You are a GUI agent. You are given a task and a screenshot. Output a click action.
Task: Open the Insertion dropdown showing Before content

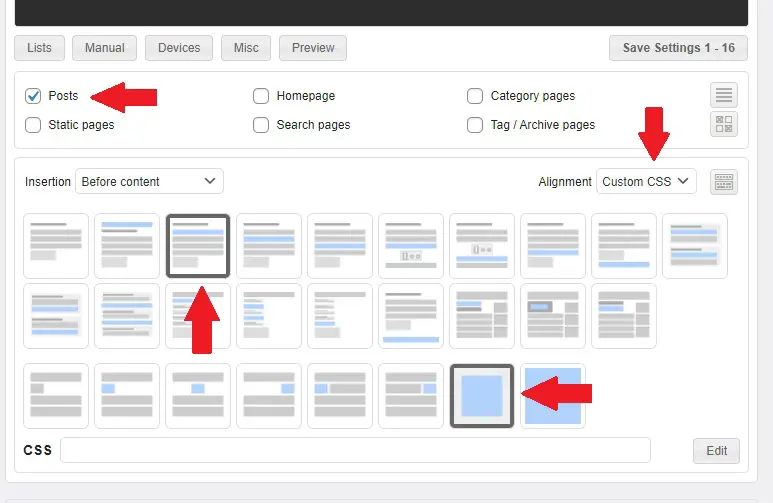click(149, 181)
